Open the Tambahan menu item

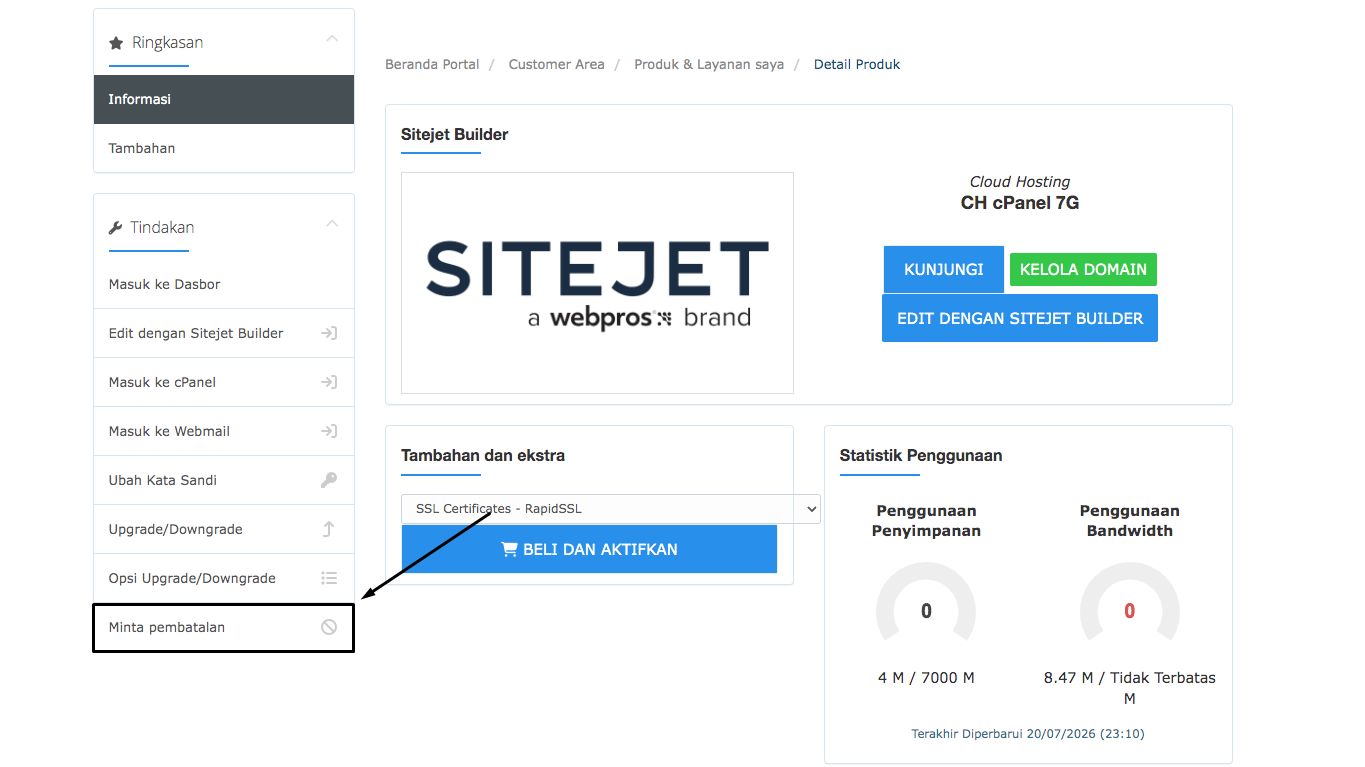[224, 148]
